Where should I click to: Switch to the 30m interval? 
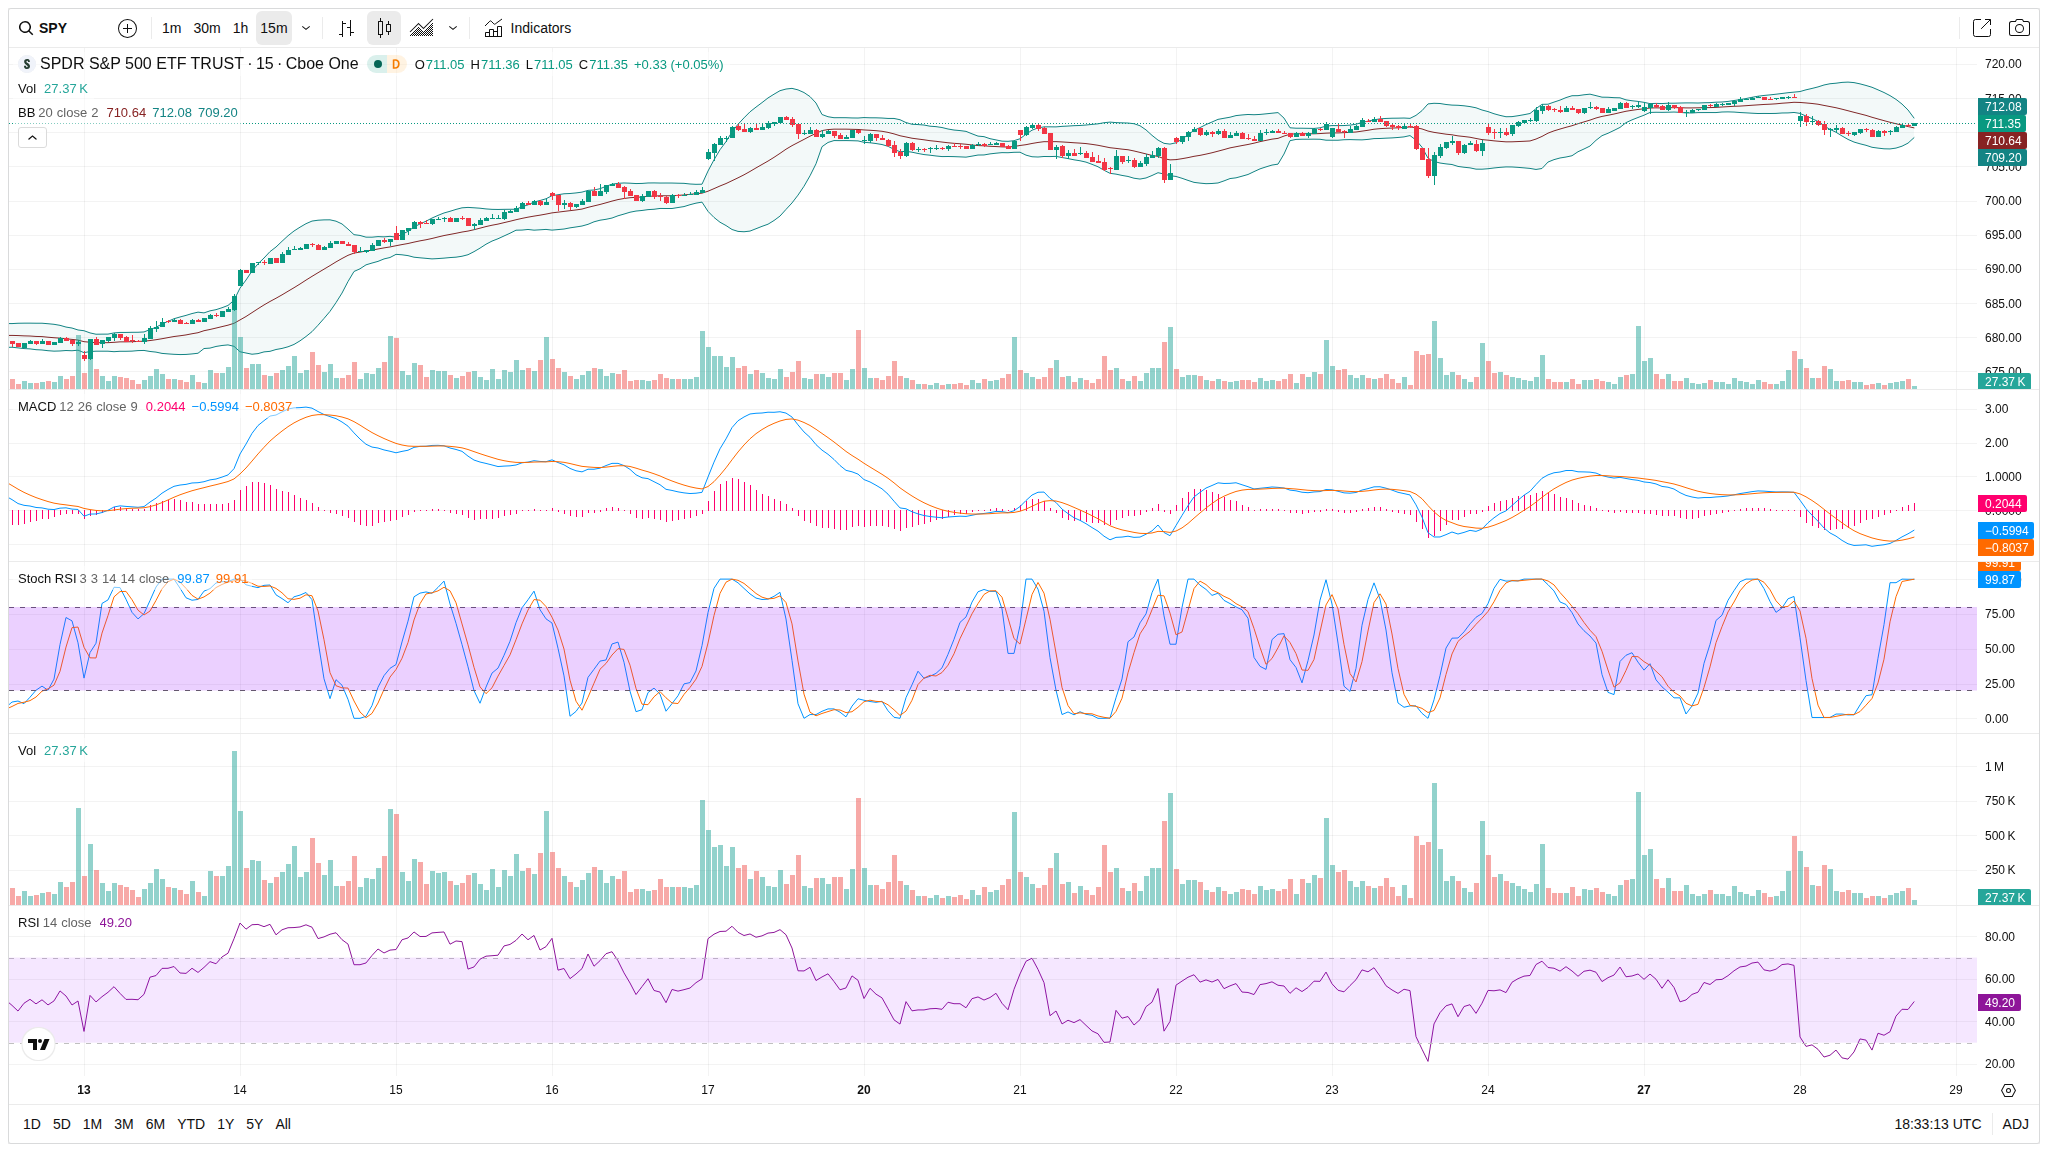(x=207, y=28)
